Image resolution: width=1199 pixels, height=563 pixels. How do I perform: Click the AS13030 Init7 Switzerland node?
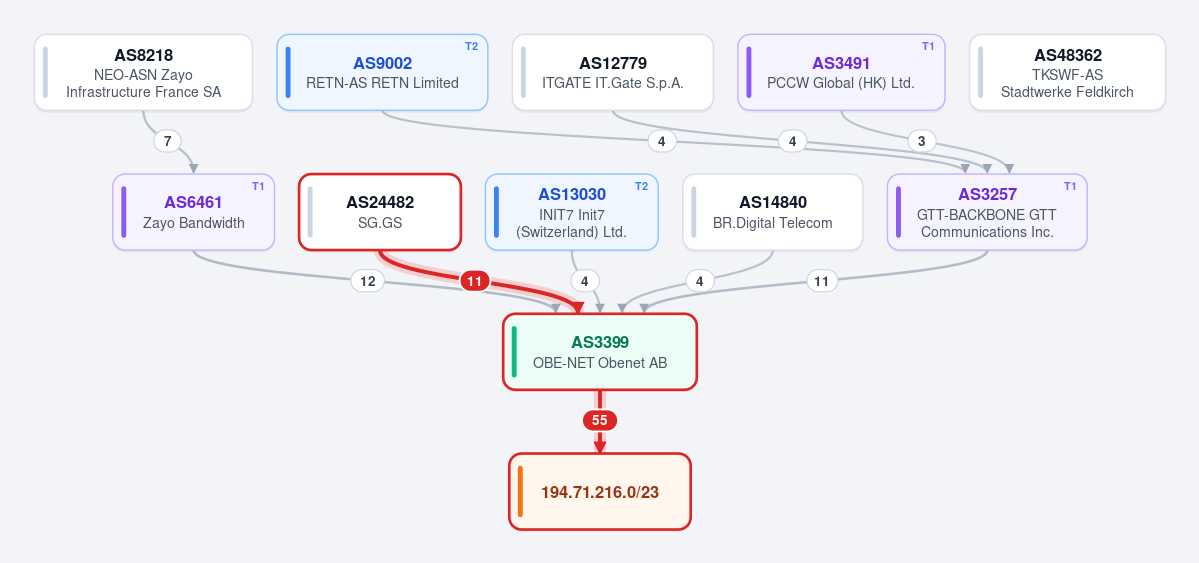click(572, 212)
